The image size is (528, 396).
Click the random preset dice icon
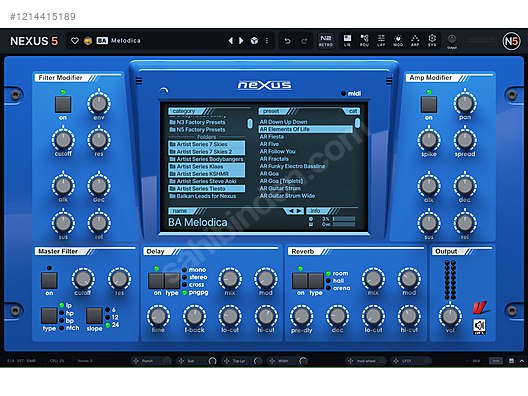tap(254, 41)
